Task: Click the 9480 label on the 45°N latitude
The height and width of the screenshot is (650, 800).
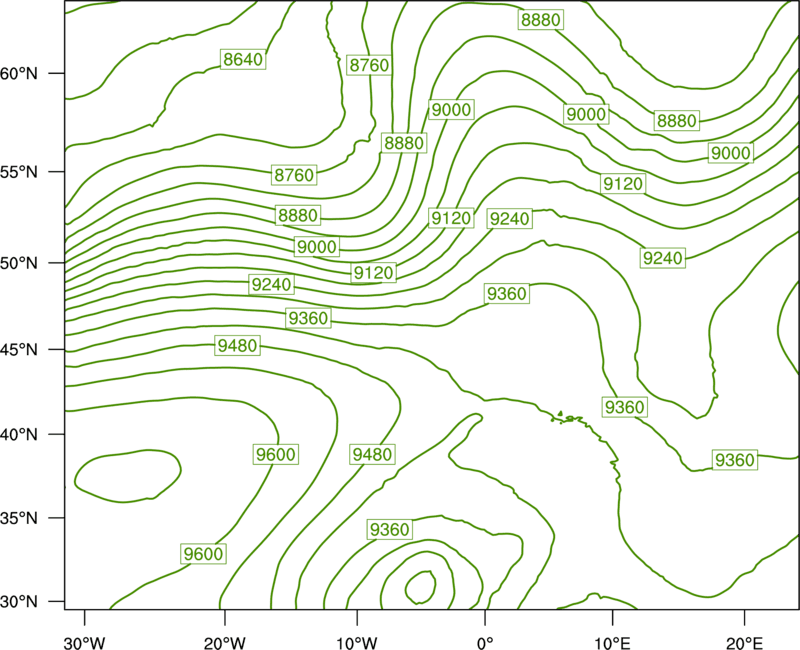Action: 238,345
